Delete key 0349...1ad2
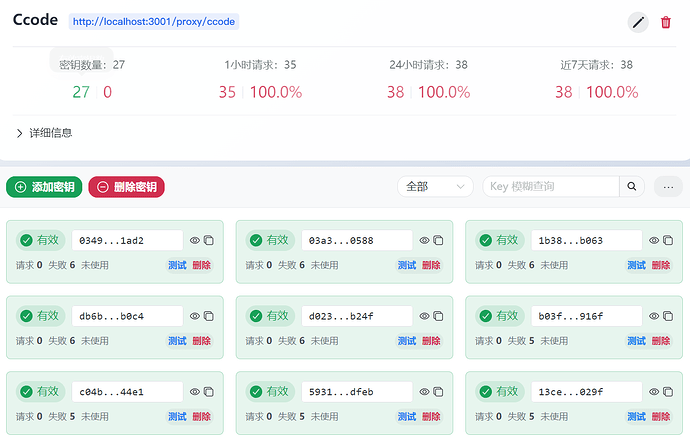The width and height of the screenshot is (690, 442). pos(202,265)
